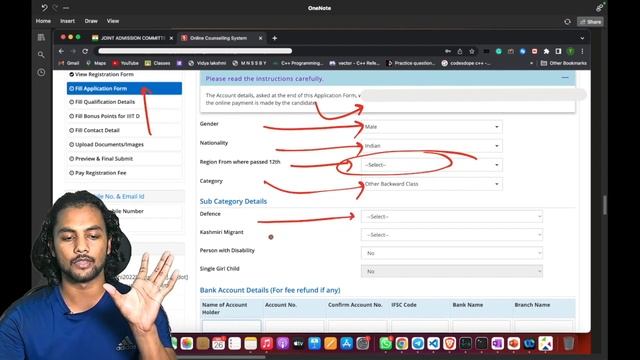Open the Grammarly extension icon
The width and height of the screenshot is (640, 360).
pyautogui.click(x=499, y=51)
